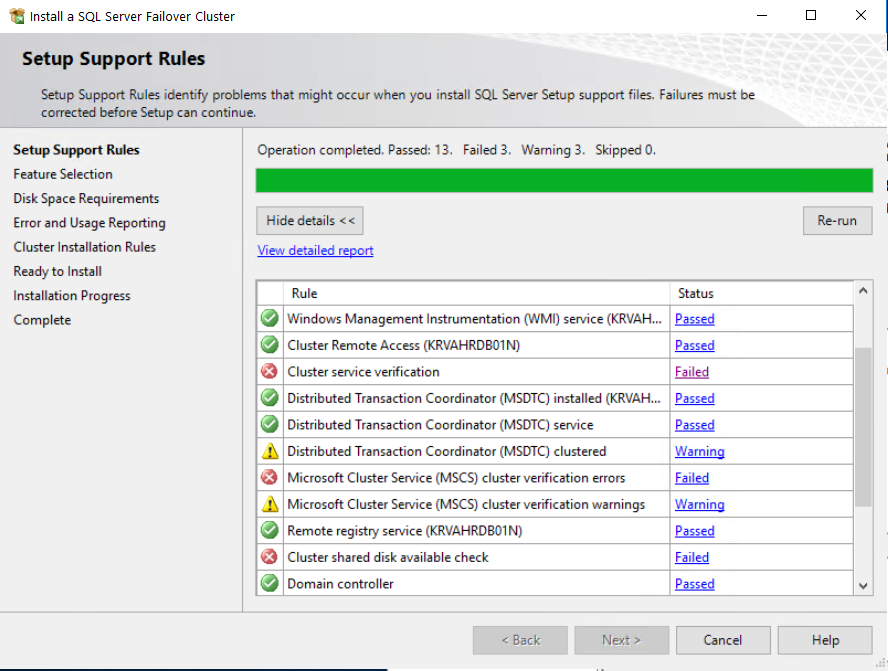The height and width of the screenshot is (671, 888).
Task: Open the View detailed report link
Action: tap(315, 250)
